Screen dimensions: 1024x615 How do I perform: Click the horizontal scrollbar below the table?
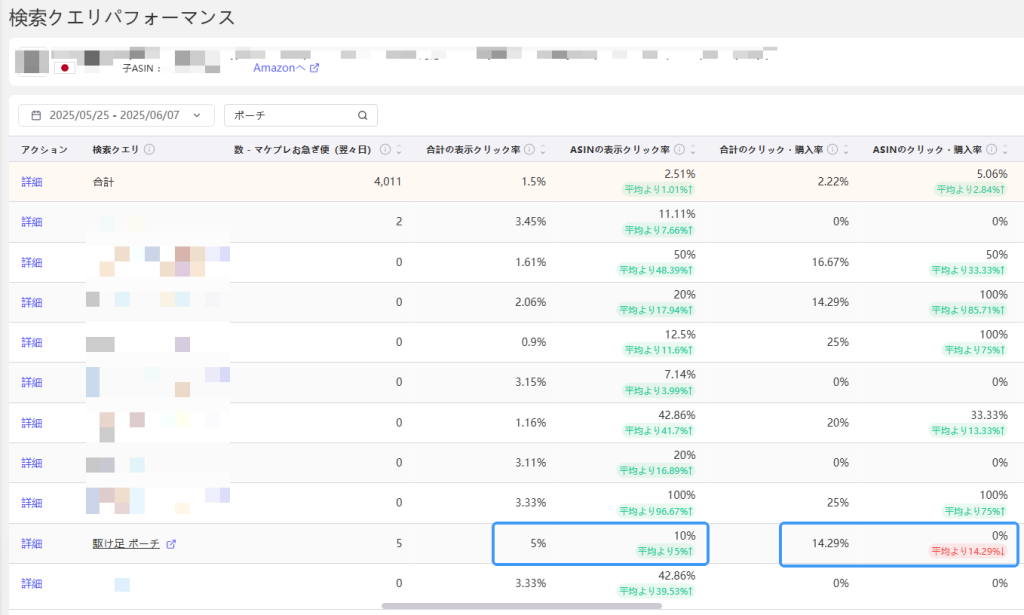pos(521,606)
